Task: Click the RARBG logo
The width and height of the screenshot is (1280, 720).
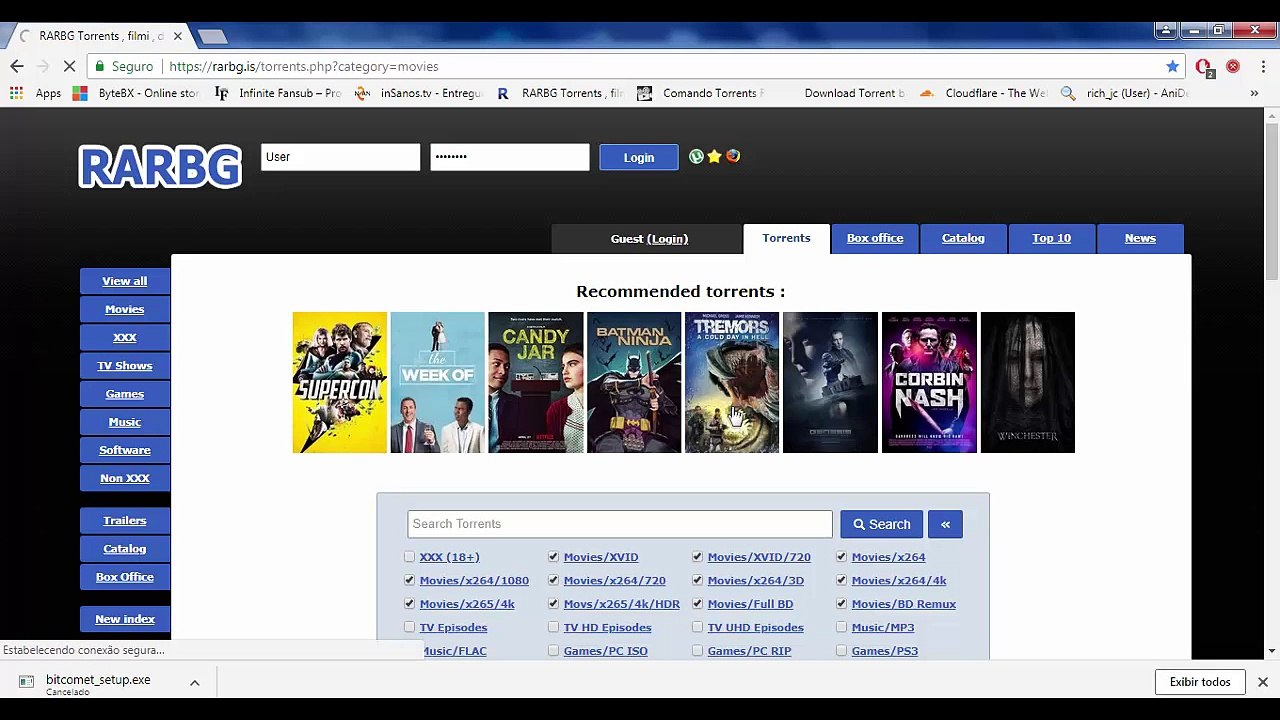Action: click(160, 166)
